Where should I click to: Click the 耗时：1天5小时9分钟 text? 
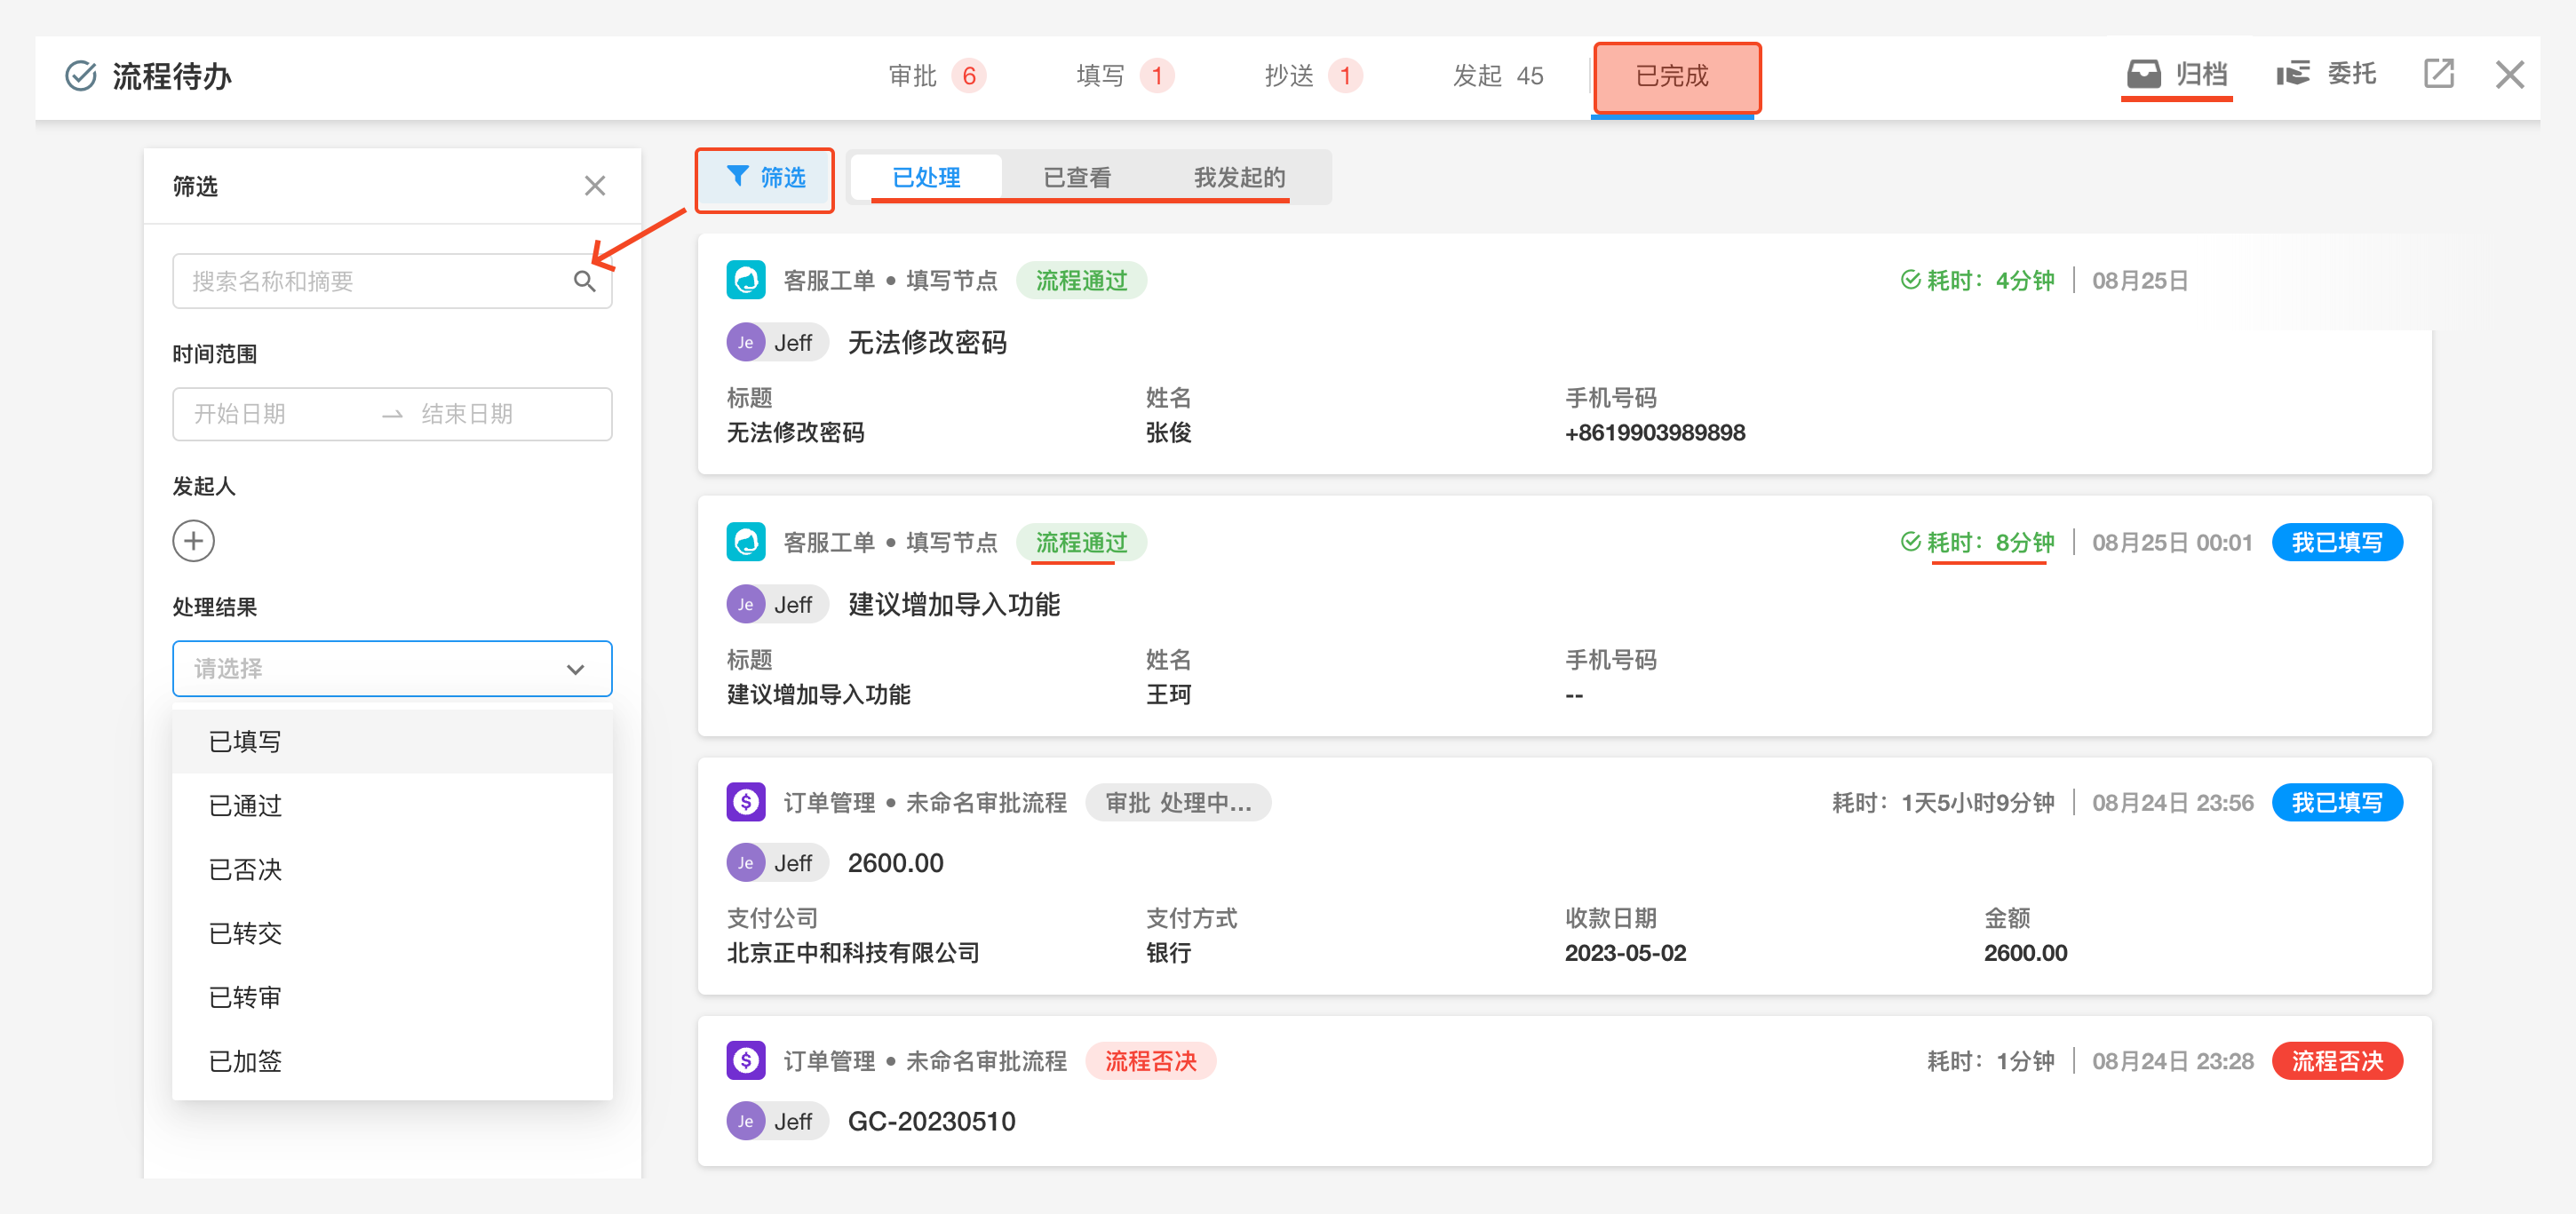coord(1942,803)
